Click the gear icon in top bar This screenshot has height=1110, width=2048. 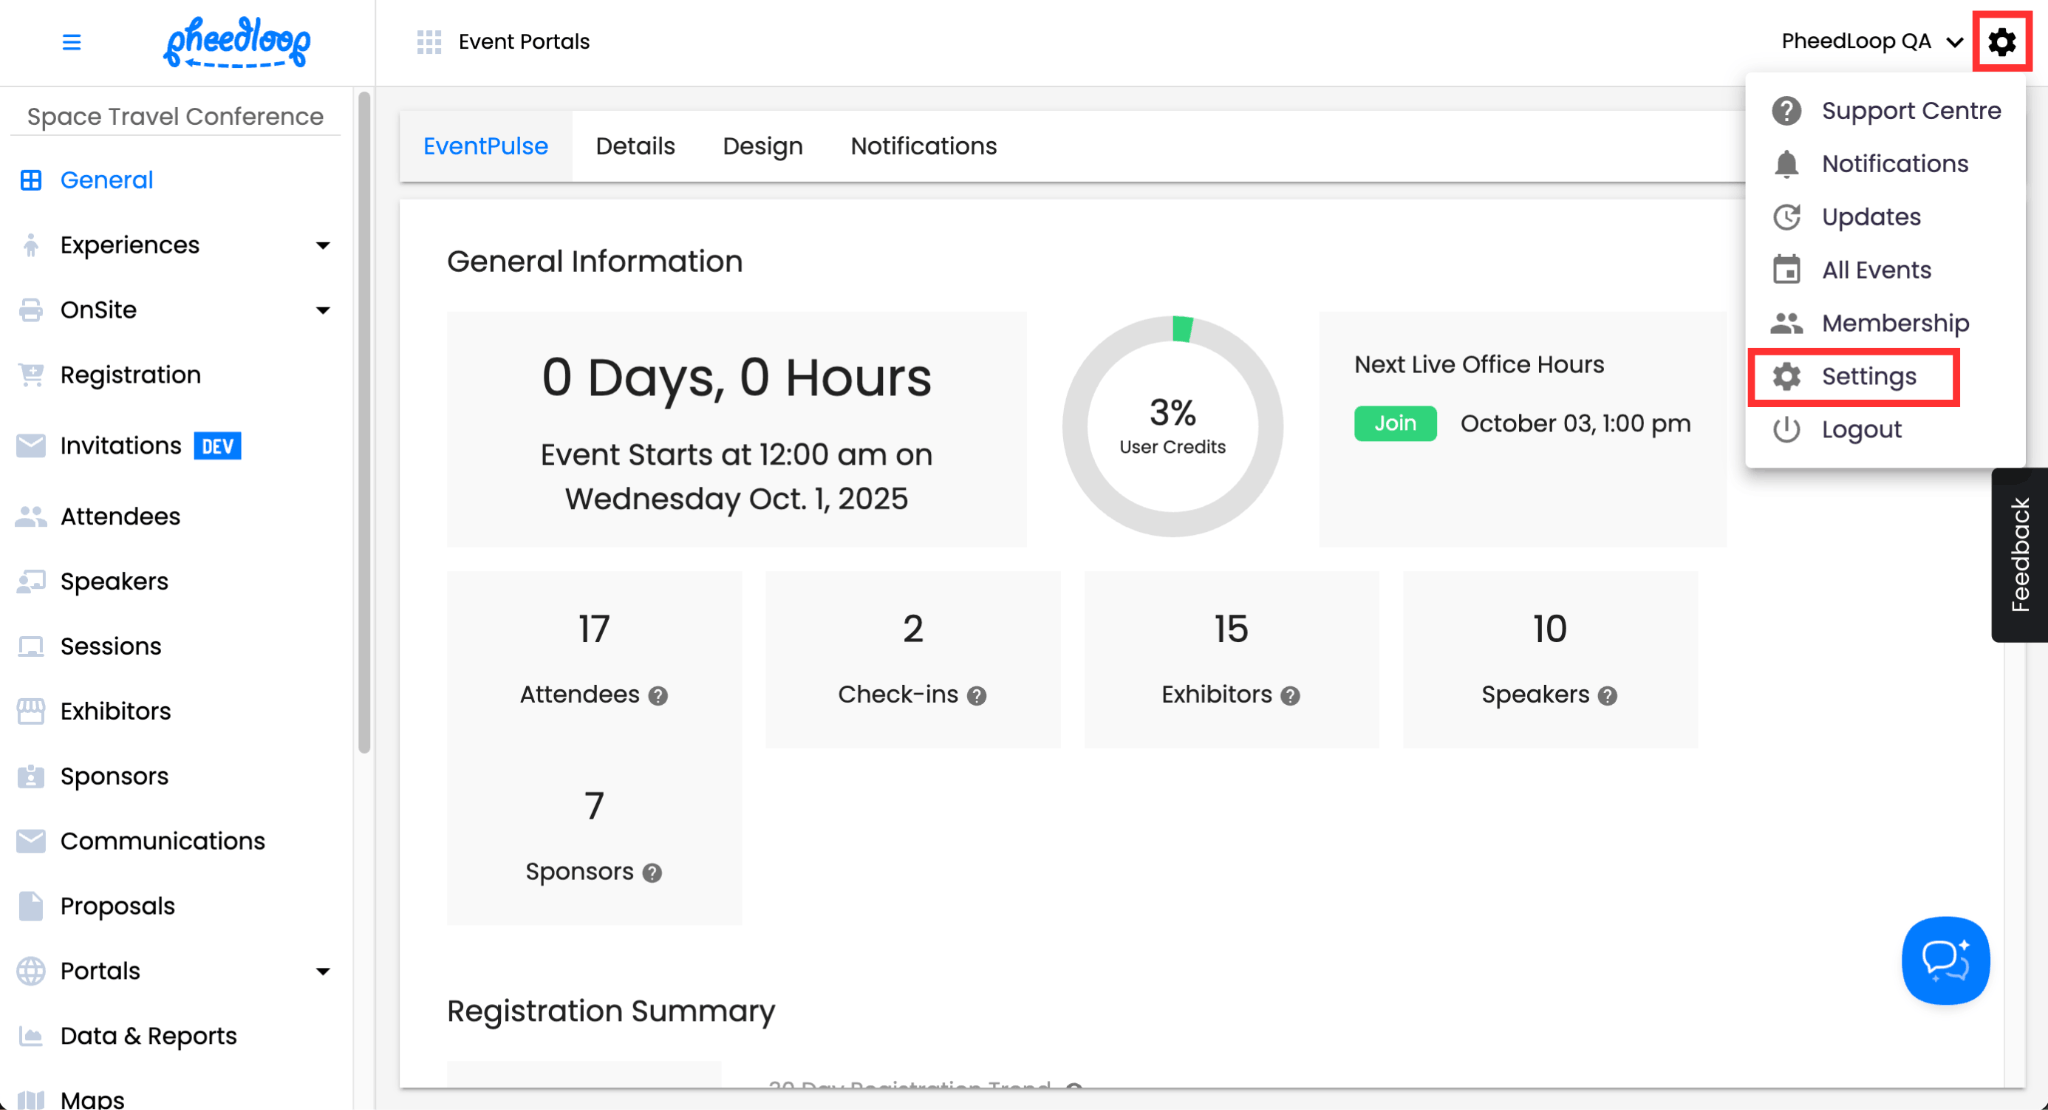click(x=2001, y=42)
